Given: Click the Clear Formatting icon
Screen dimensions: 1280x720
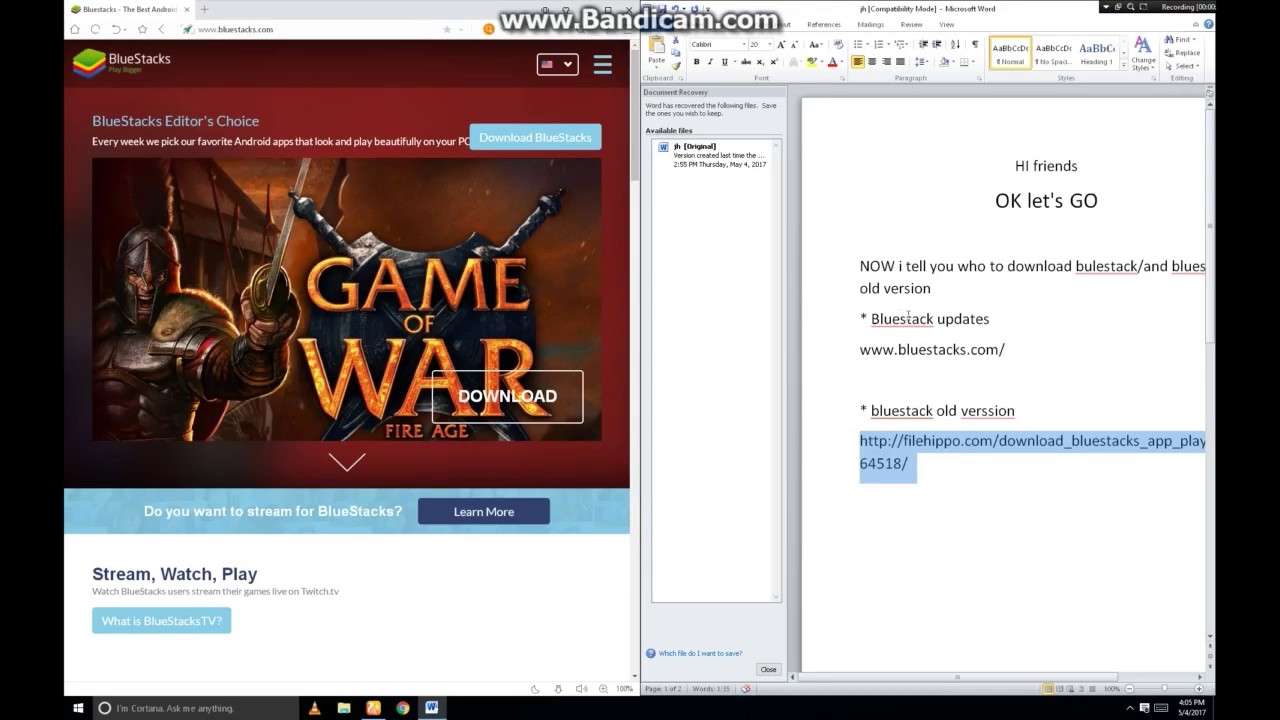Looking at the screenshot, I should click(838, 44).
